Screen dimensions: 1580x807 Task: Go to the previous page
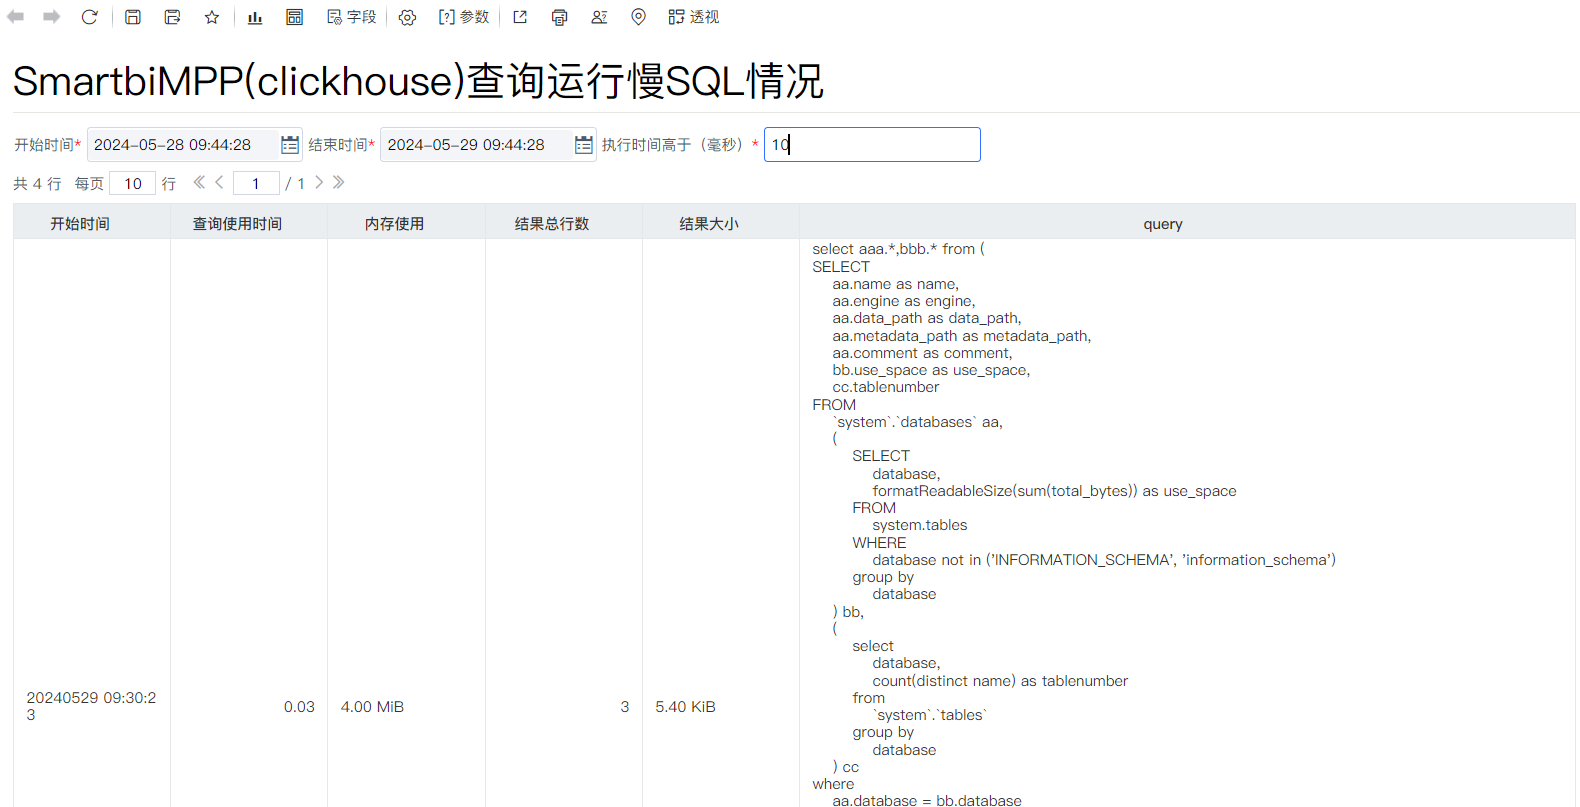(x=219, y=182)
